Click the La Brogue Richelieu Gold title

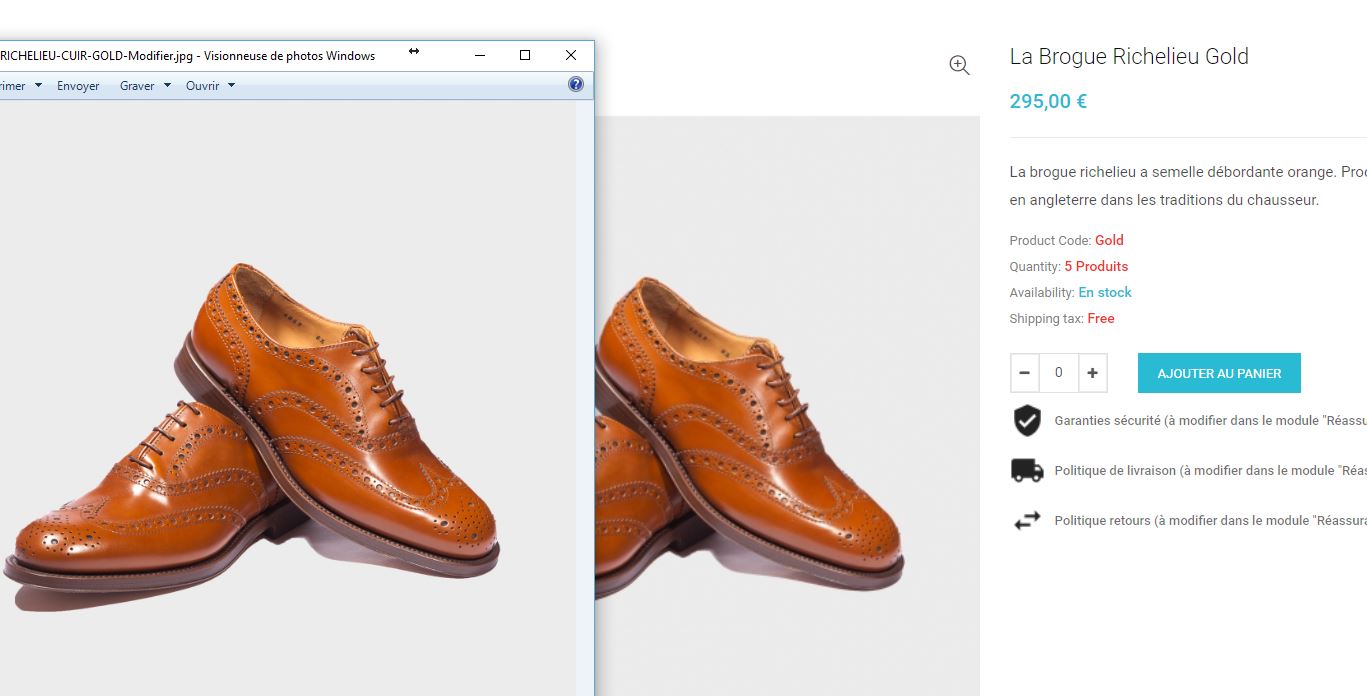(x=1129, y=56)
